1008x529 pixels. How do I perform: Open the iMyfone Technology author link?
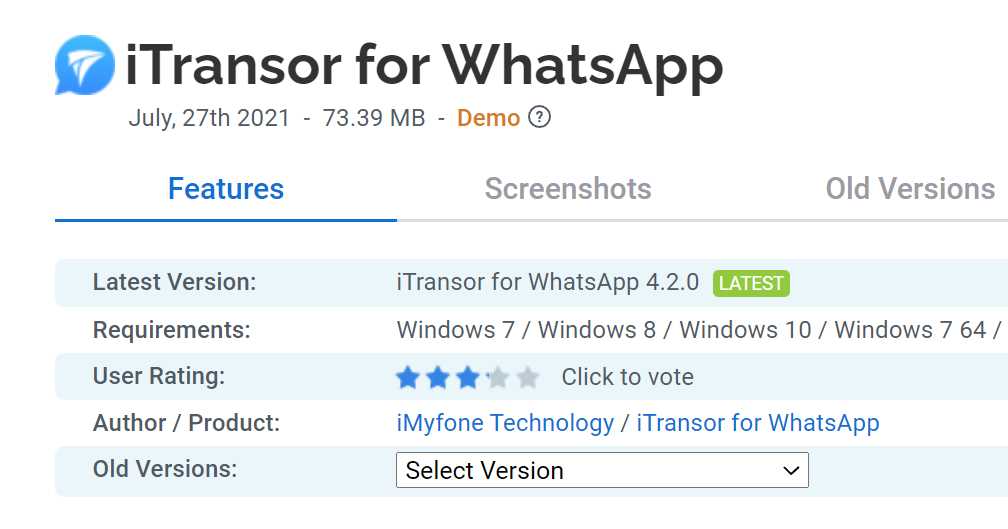point(505,423)
